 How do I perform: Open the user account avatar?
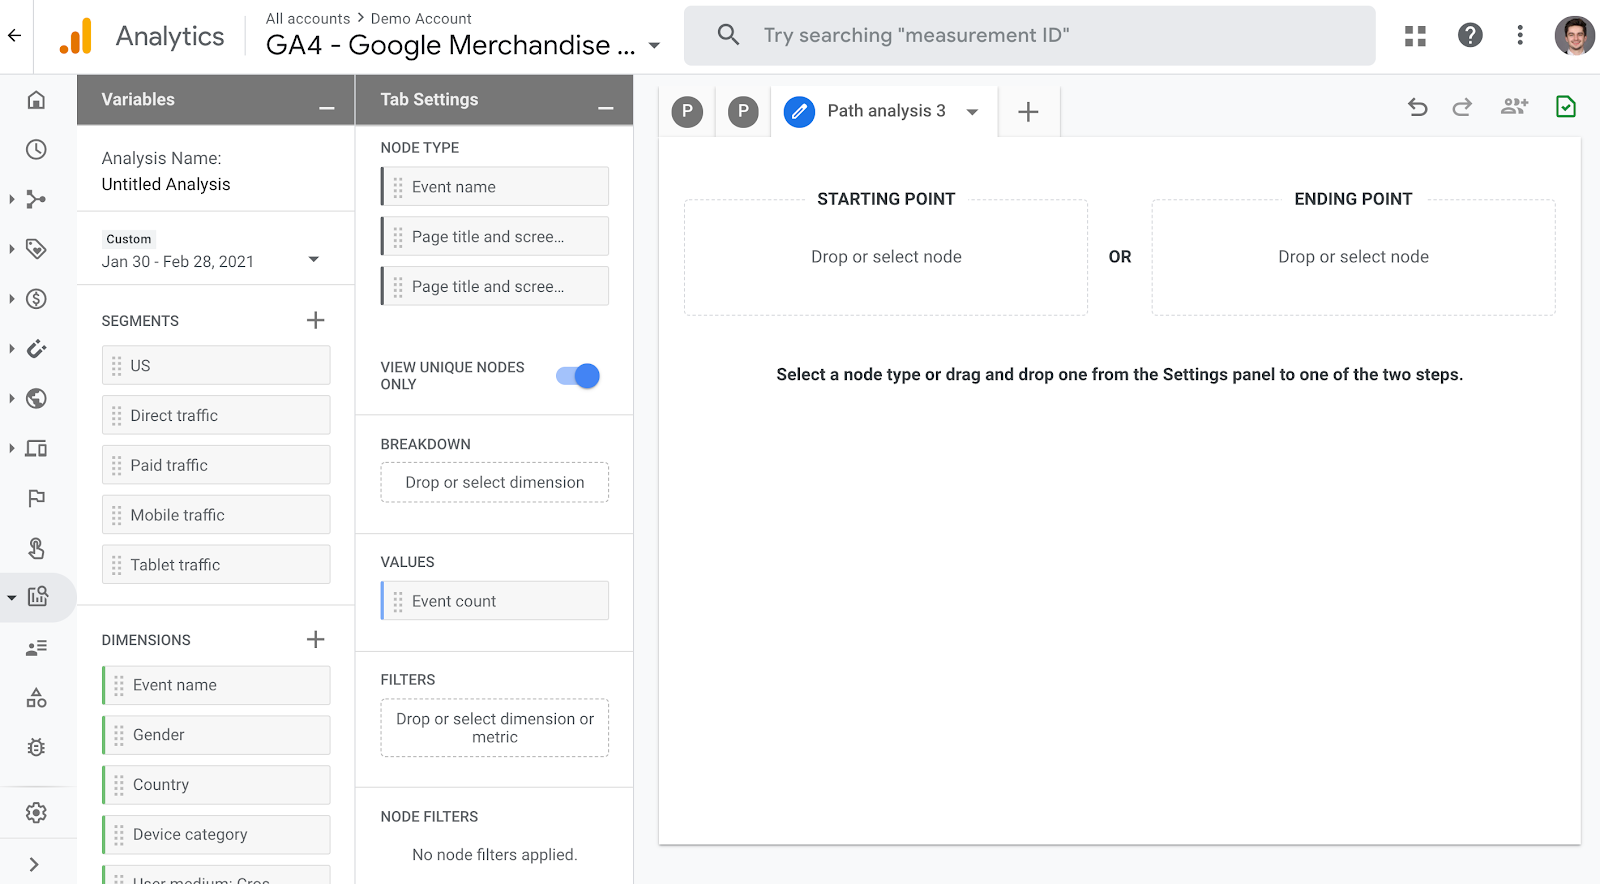click(1574, 36)
